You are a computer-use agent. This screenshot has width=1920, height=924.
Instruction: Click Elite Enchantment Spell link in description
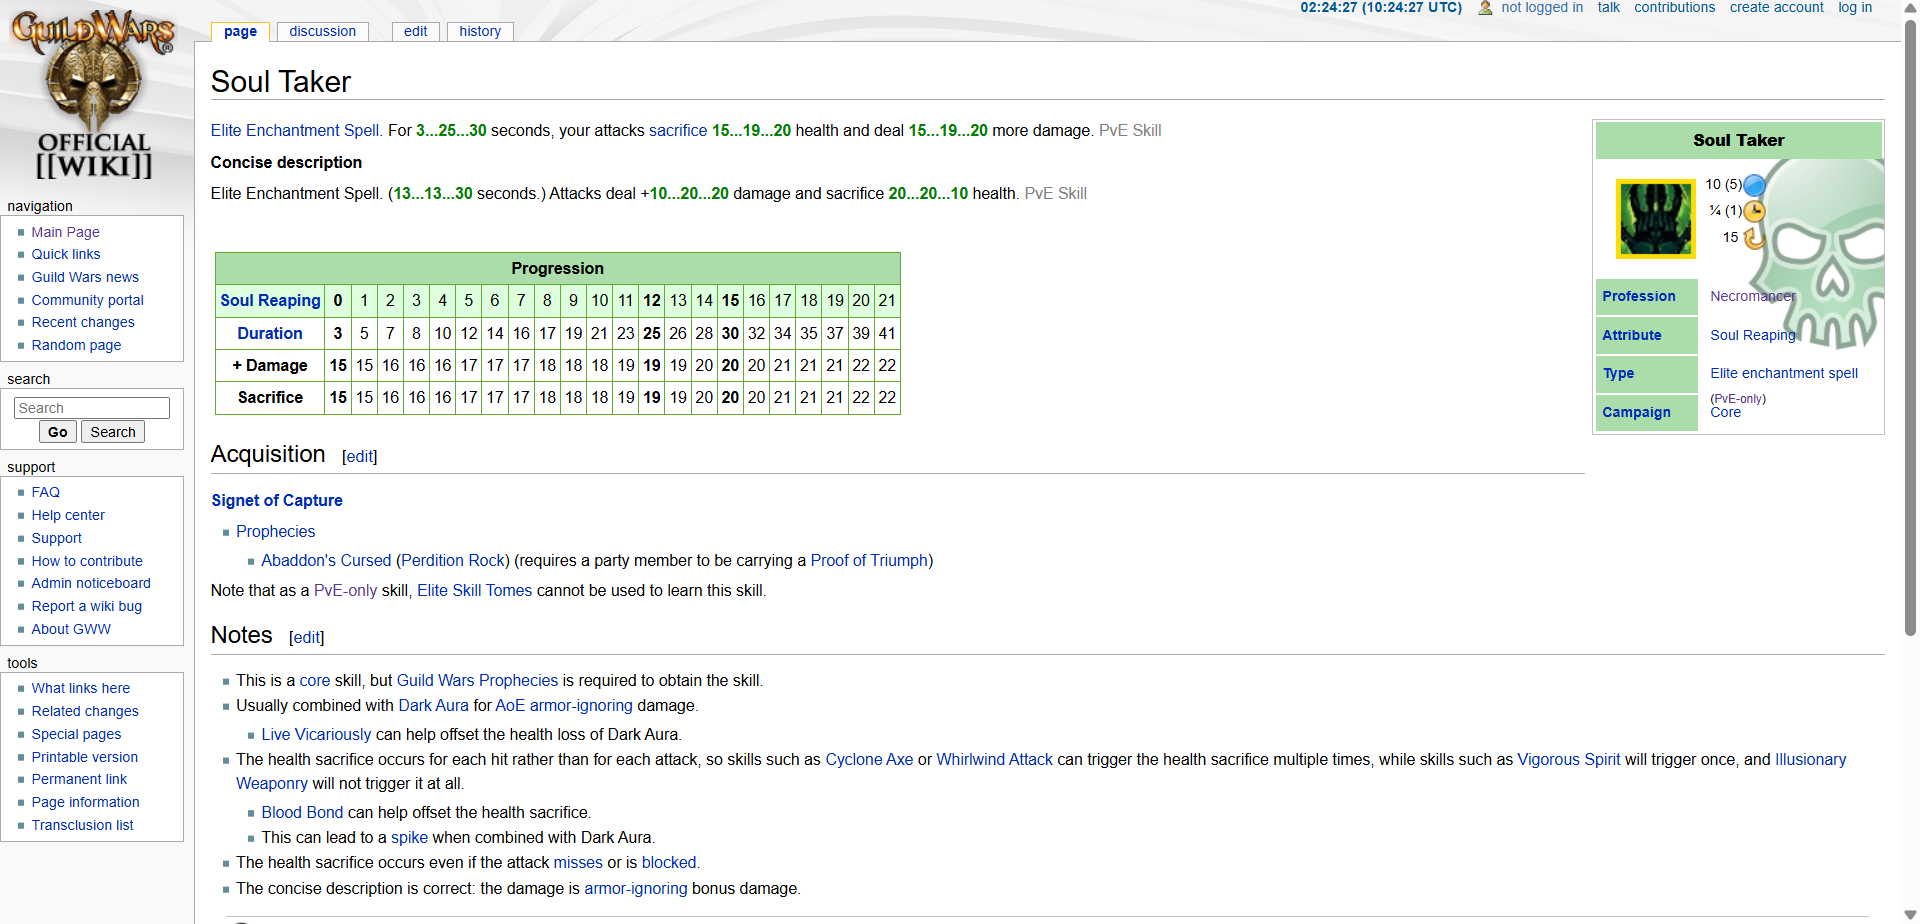[297, 130]
